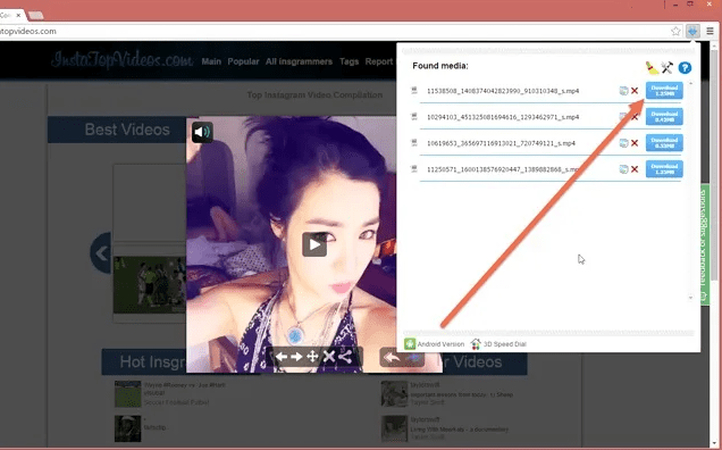Click the broom clear-list icon
The height and width of the screenshot is (450, 722).
click(652, 67)
